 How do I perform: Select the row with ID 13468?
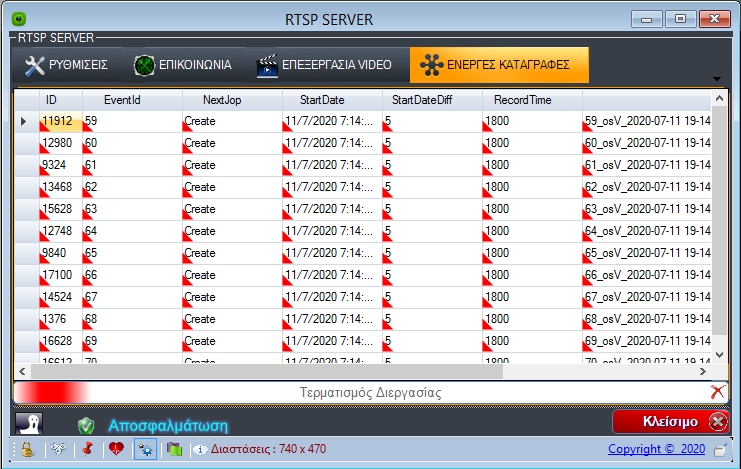60,187
